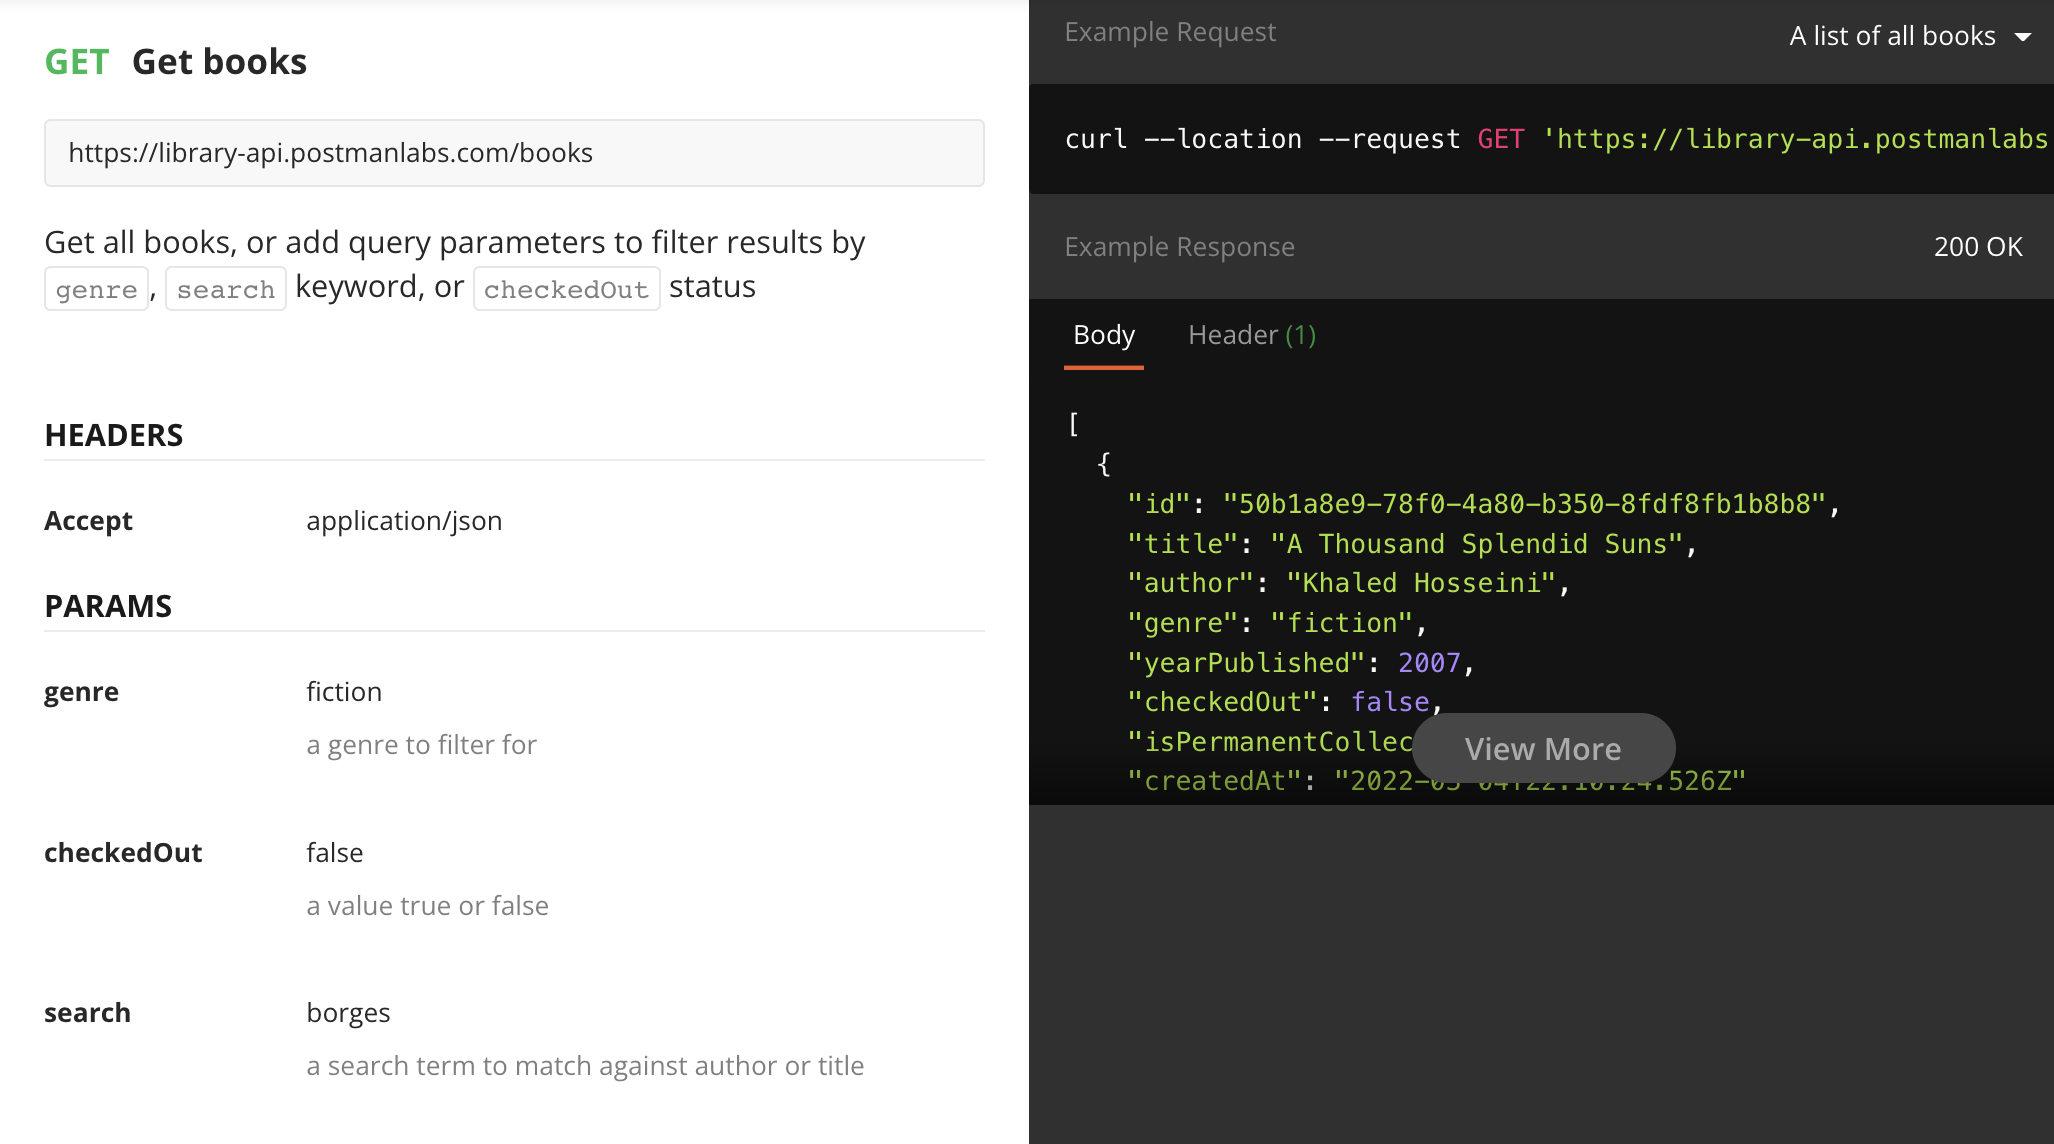Select the fiction genre value in PARAMS
This screenshot has width=2054, height=1144.
(x=344, y=691)
